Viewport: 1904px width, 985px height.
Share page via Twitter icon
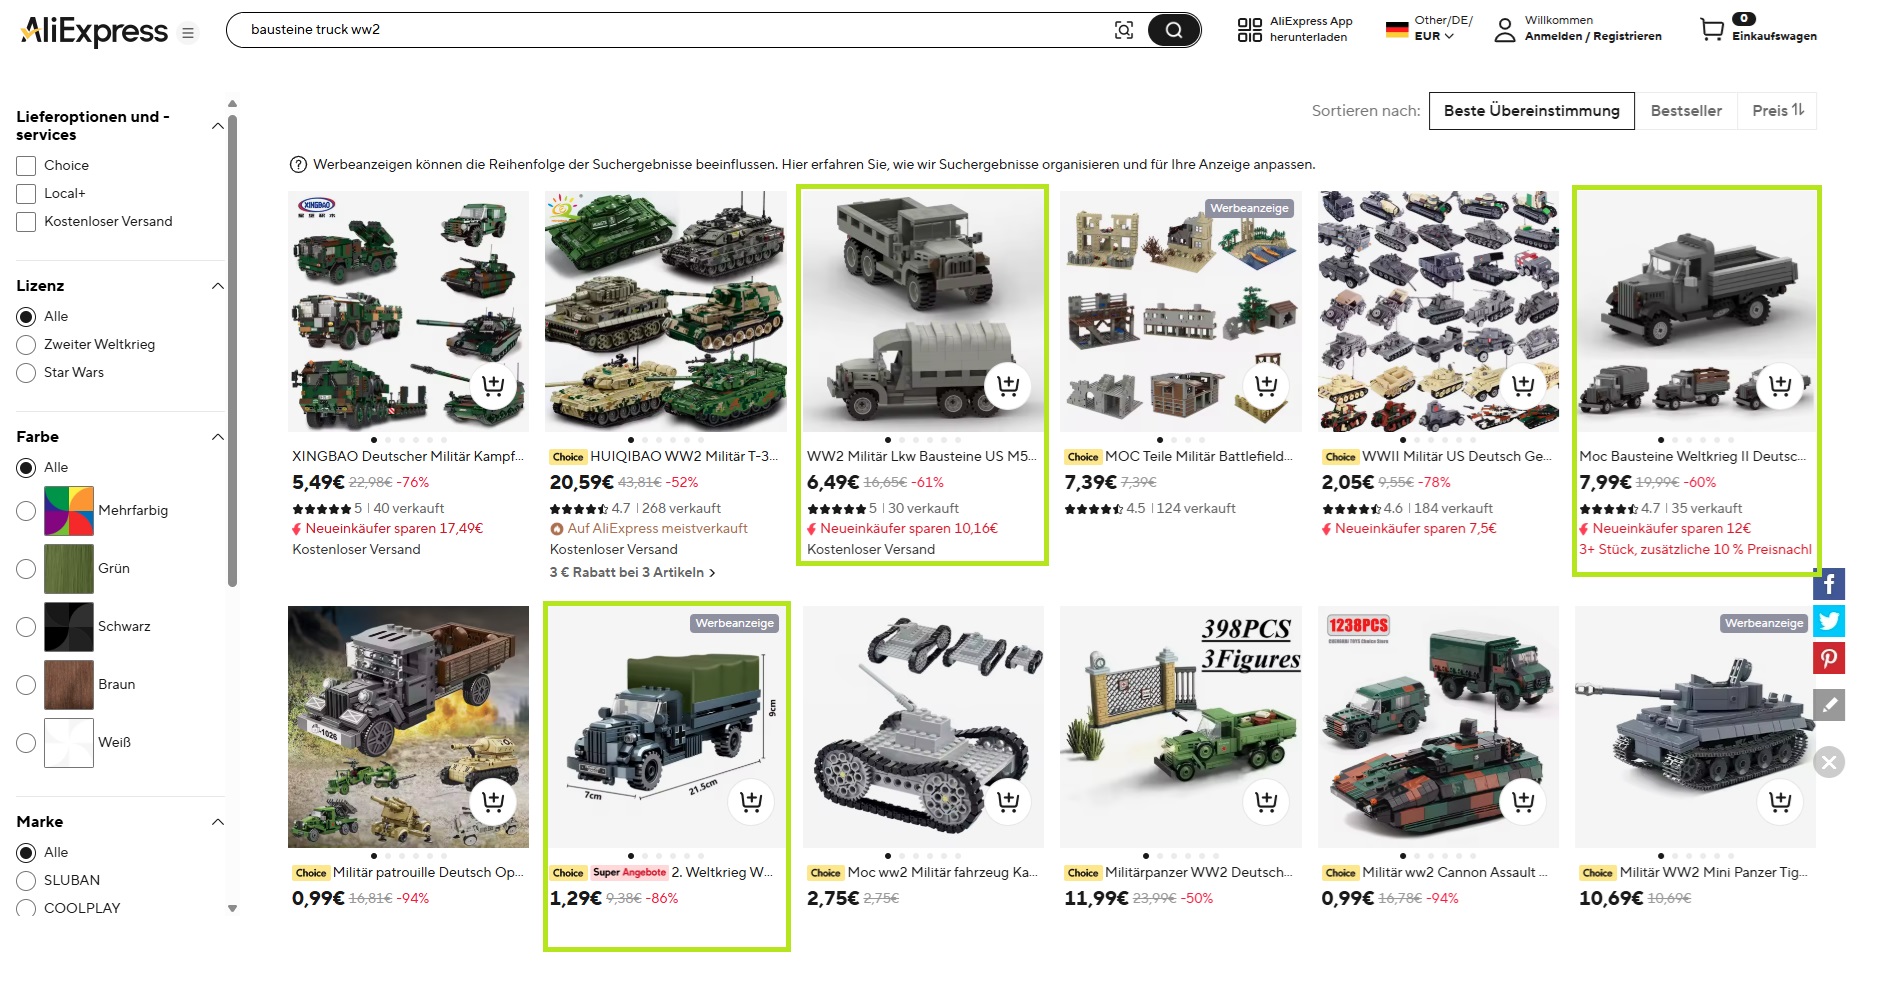click(x=1829, y=621)
